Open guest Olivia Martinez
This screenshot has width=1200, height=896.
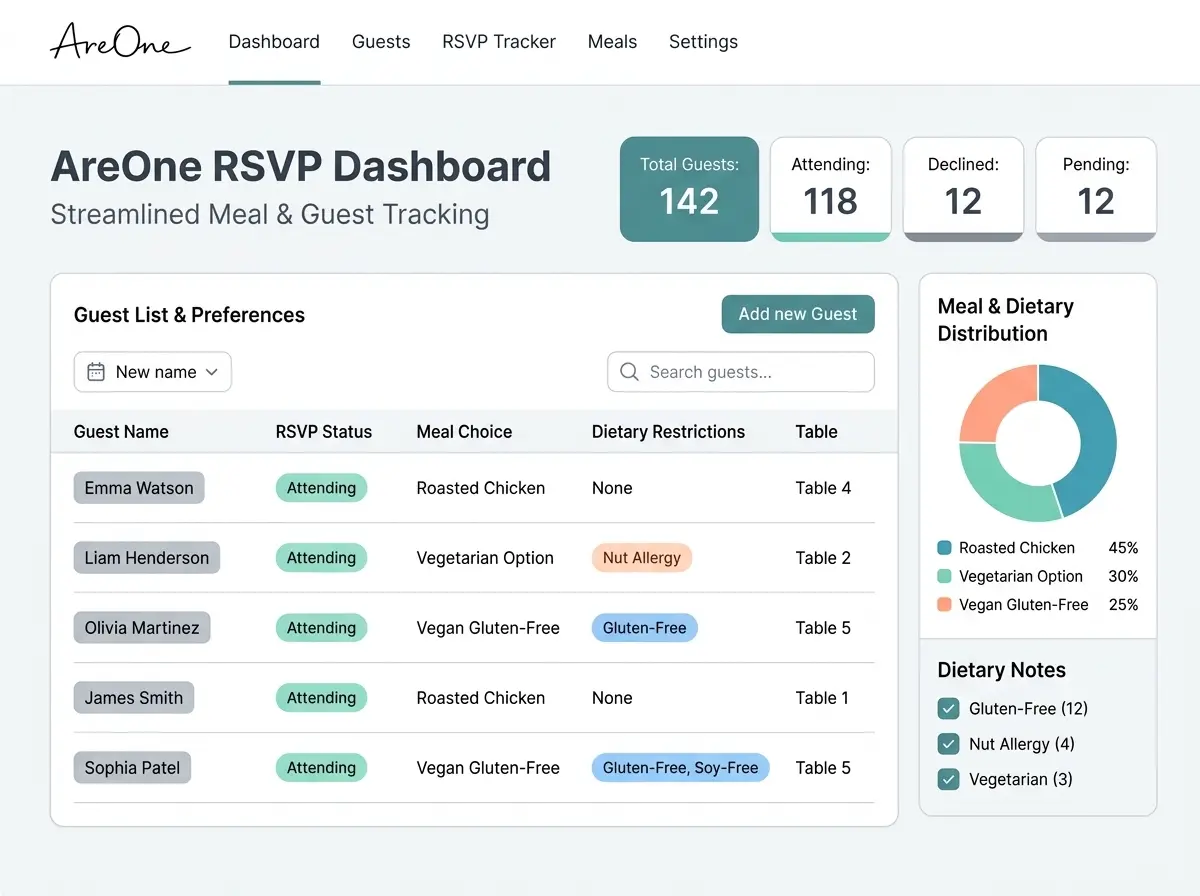(x=142, y=628)
